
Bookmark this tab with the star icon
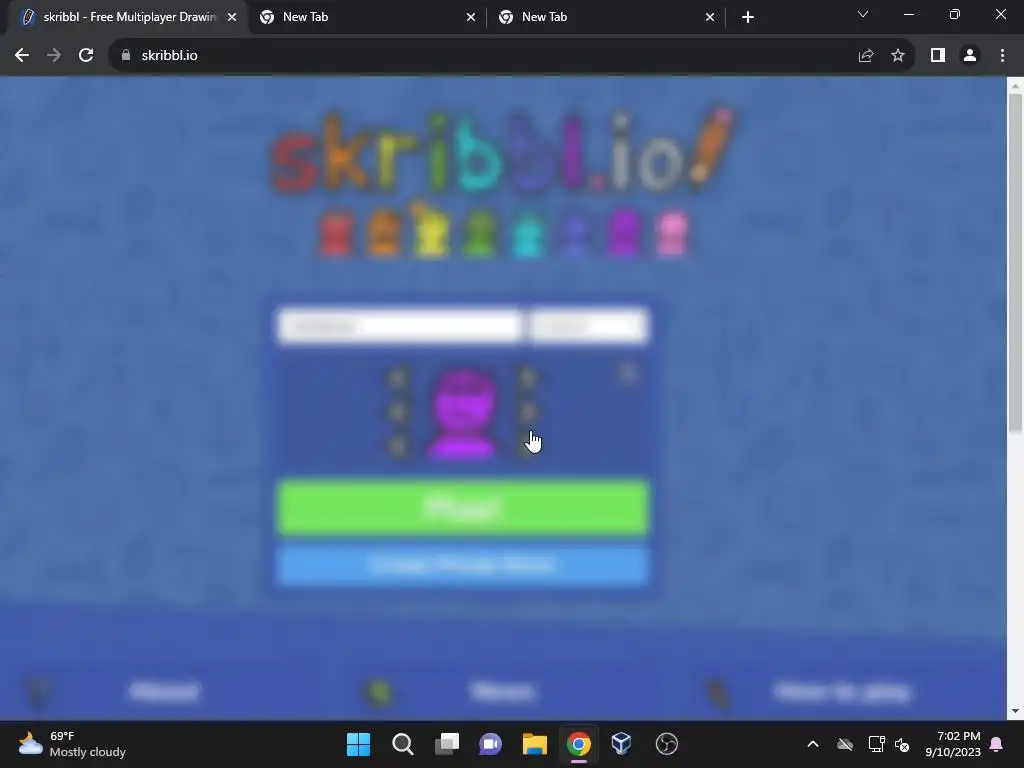point(898,56)
